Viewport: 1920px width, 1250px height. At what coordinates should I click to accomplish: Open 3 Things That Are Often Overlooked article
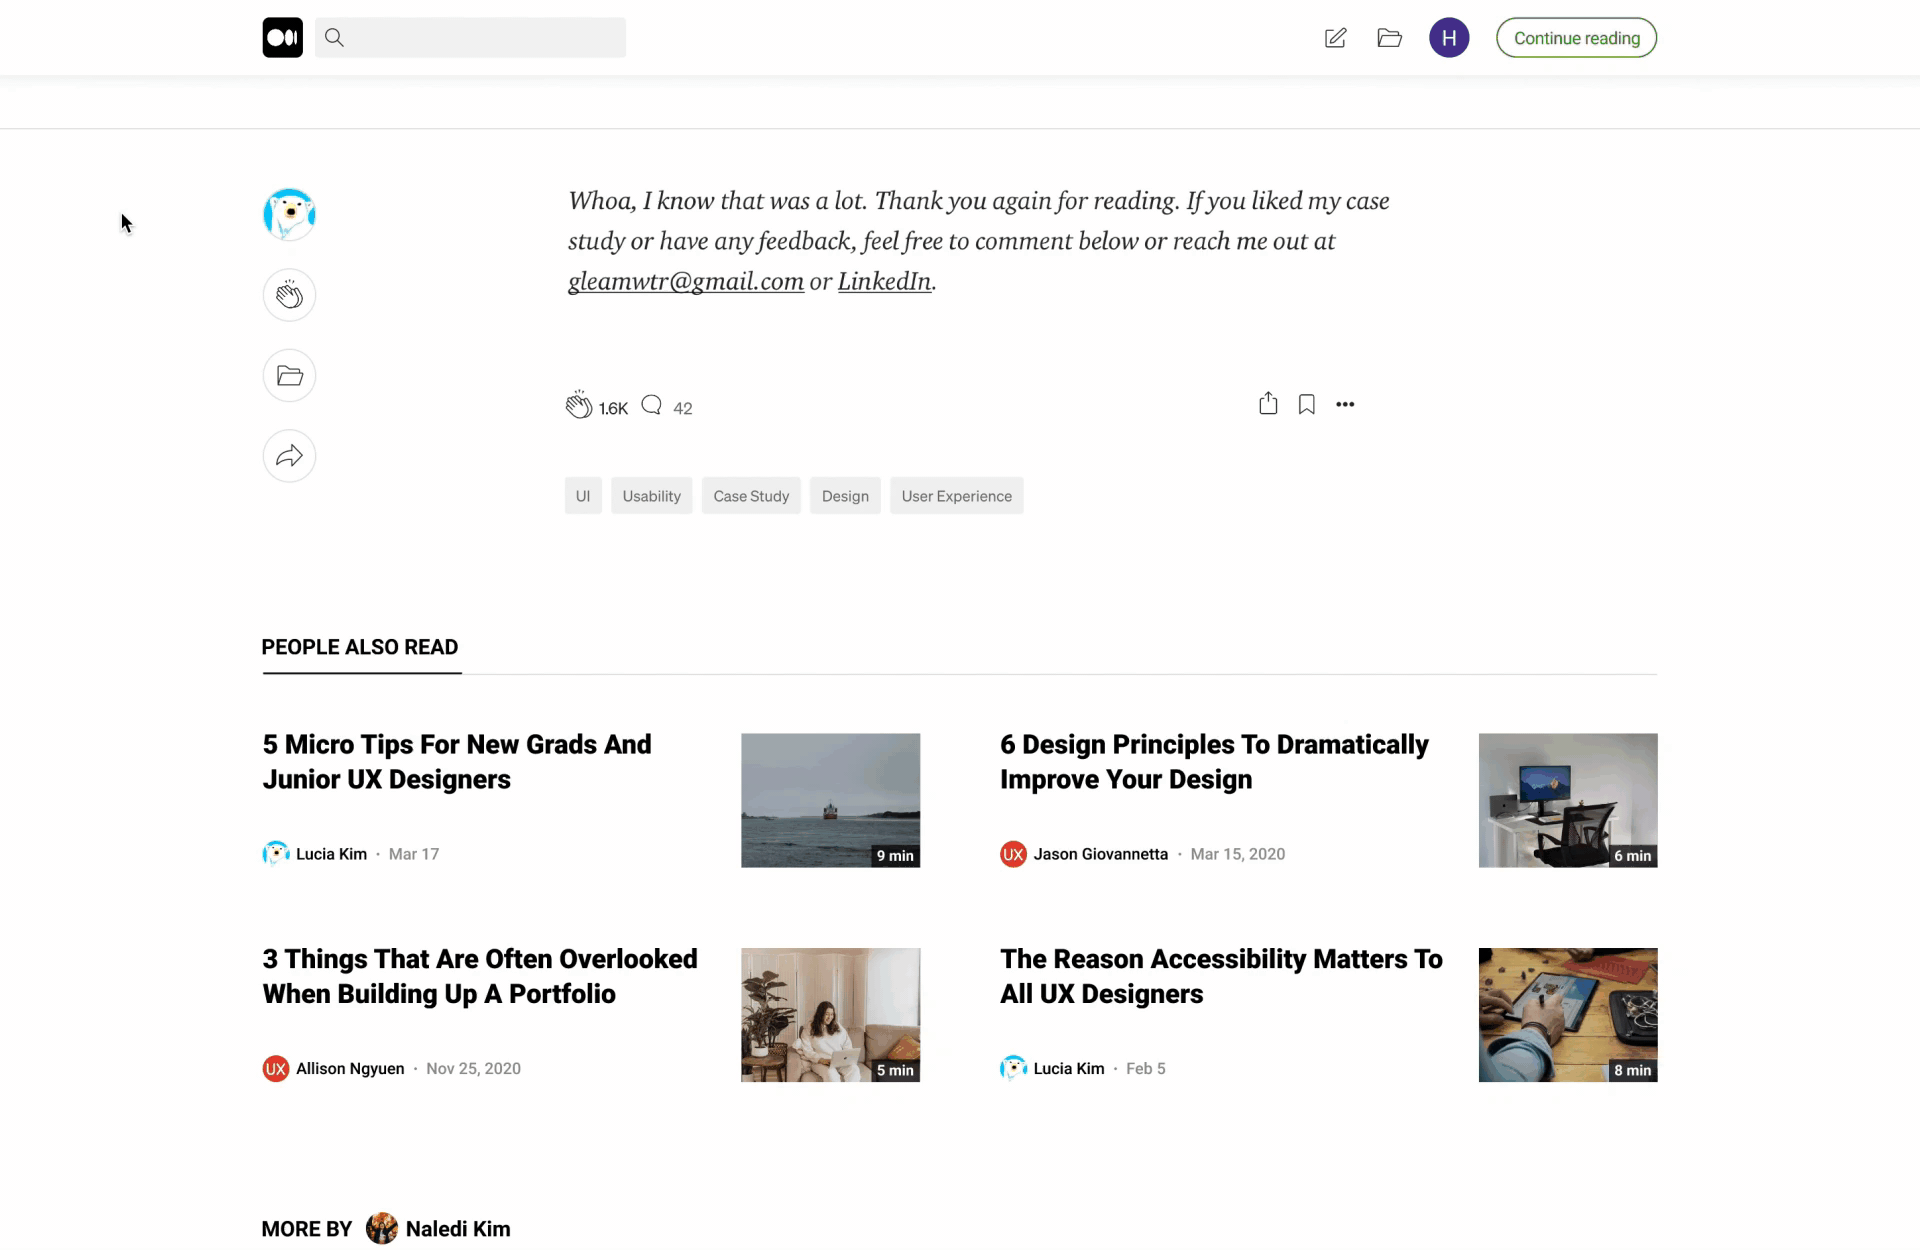tap(480, 976)
